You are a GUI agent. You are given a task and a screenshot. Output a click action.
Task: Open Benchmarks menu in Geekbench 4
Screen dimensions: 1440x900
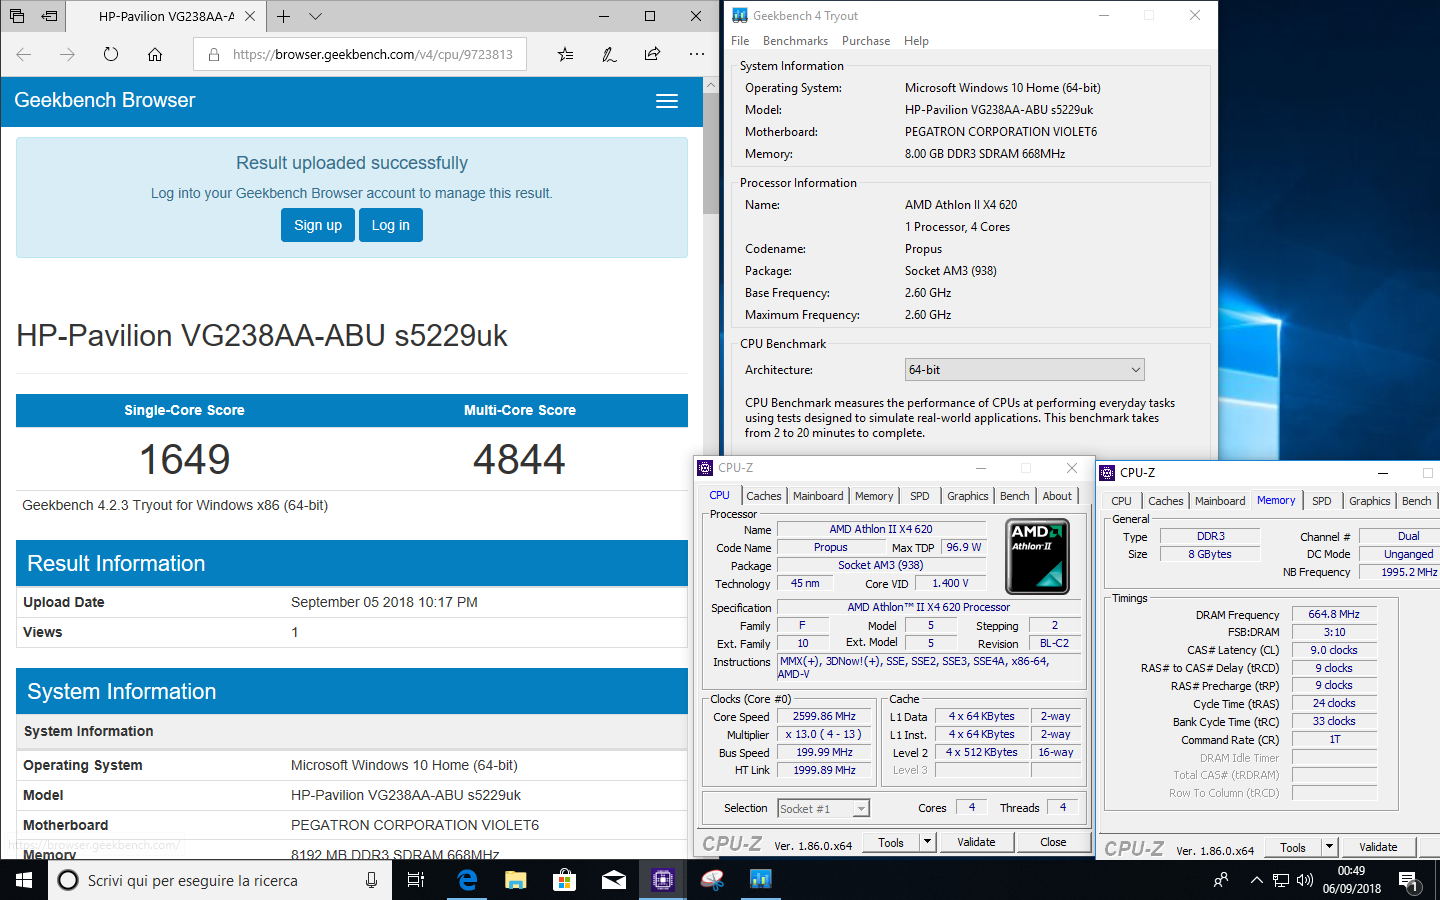coord(795,41)
